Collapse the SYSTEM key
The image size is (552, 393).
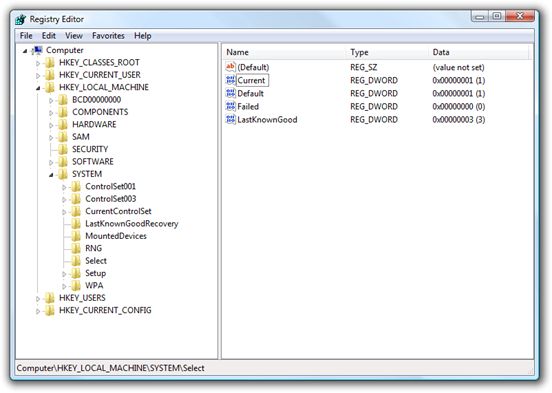click(x=51, y=175)
